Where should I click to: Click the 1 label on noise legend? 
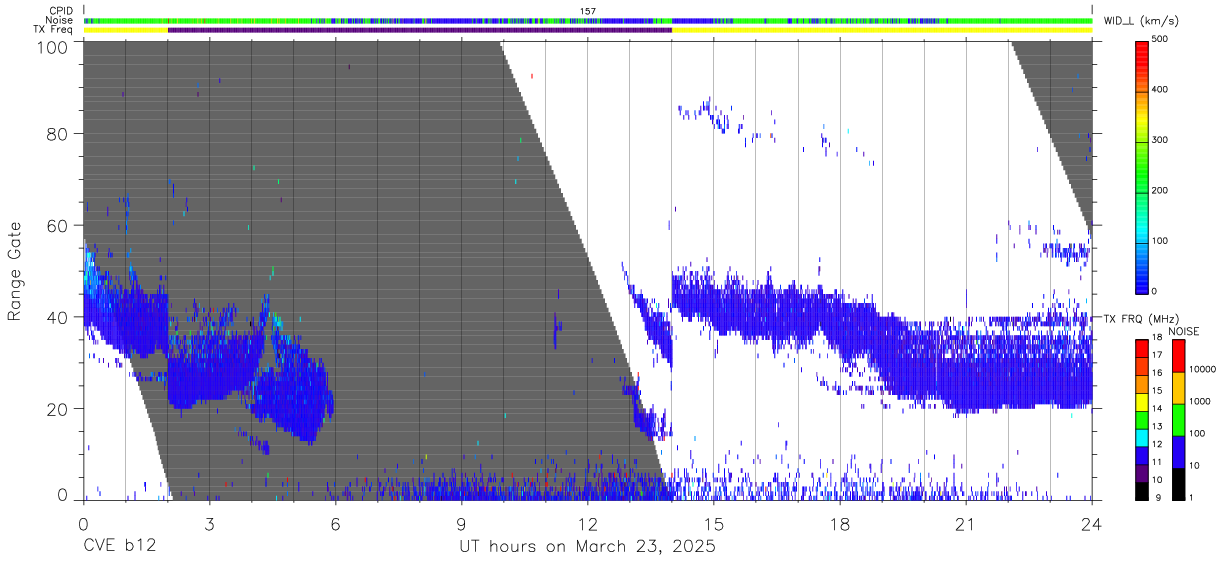click(1189, 497)
